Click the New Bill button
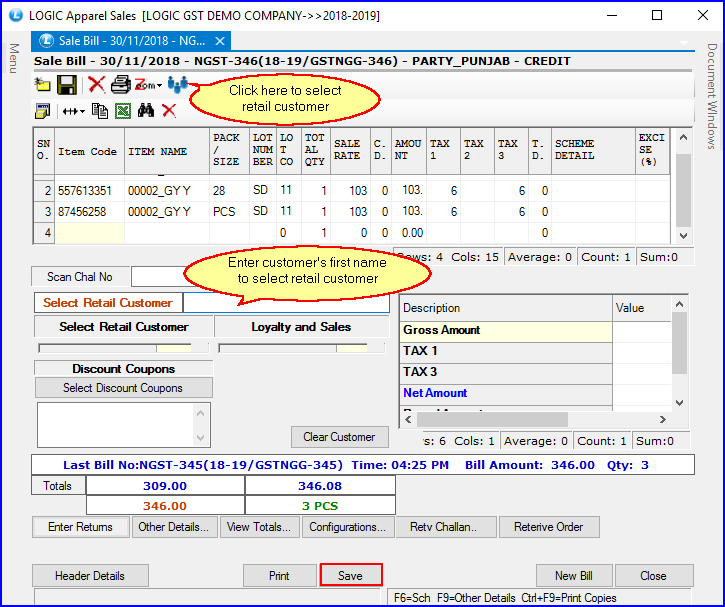The width and height of the screenshot is (725, 607). [x=574, y=576]
